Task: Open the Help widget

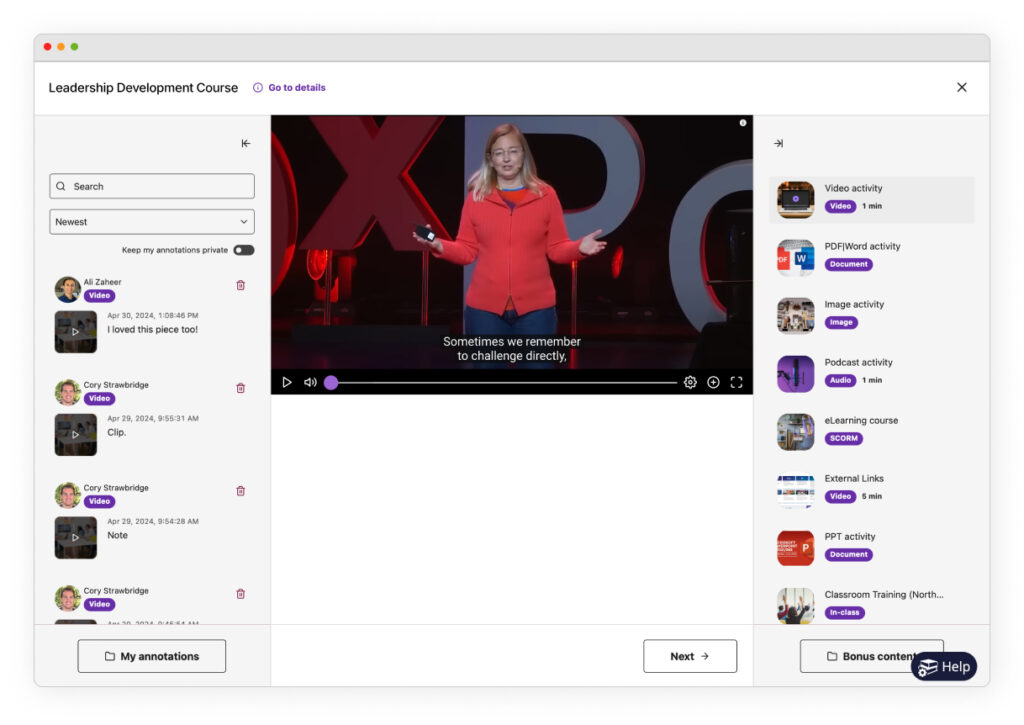Action: (944, 666)
